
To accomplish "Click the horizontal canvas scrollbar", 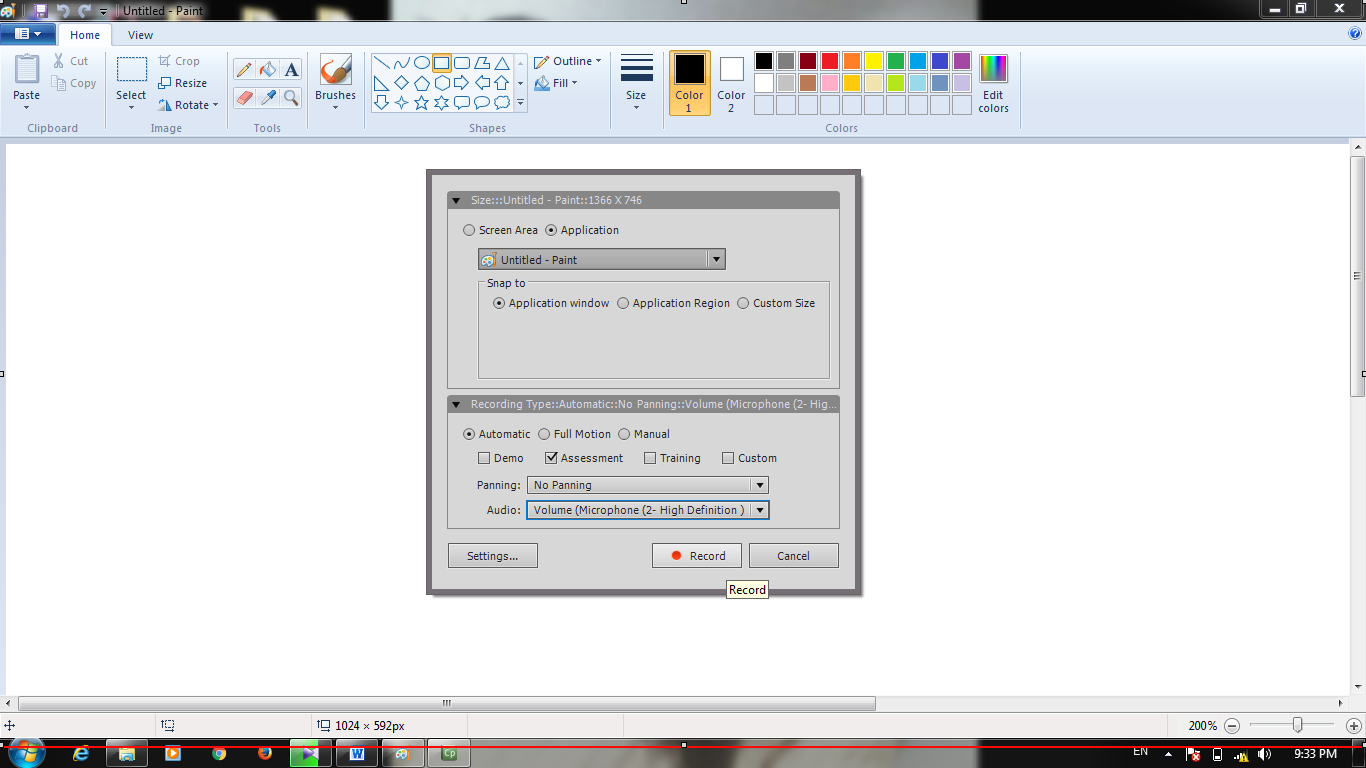I will (x=447, y=703).
